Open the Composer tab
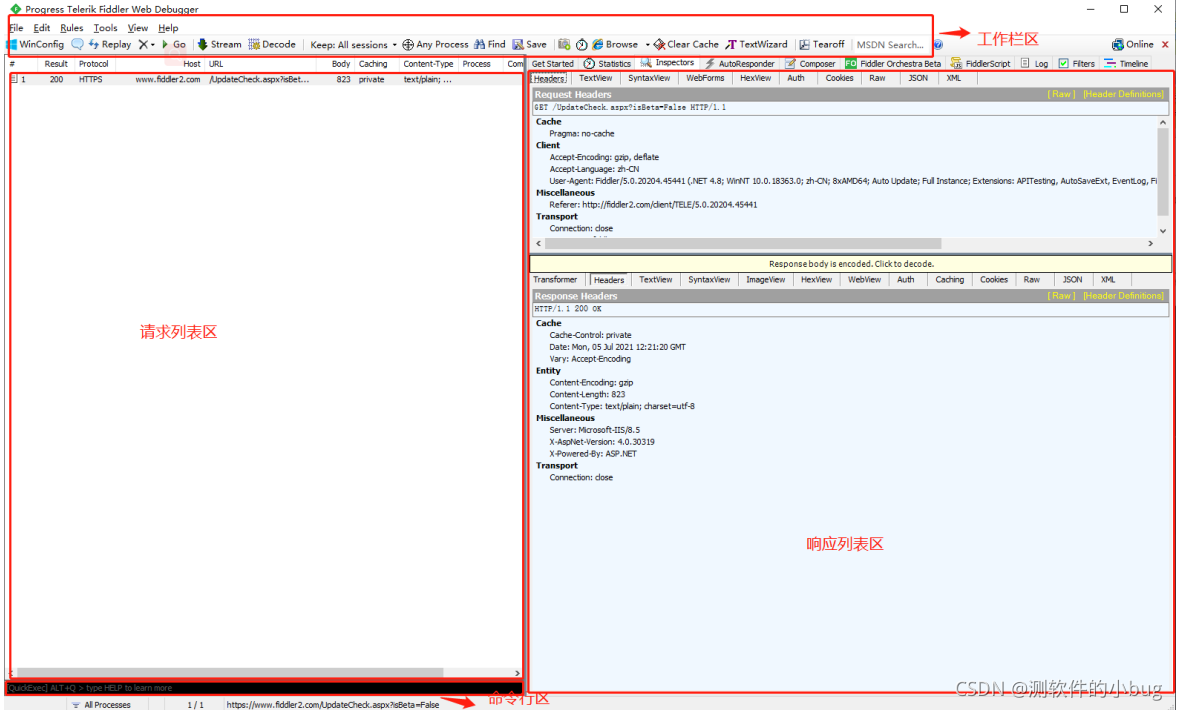The image size is (1177, 710). click(810, 64)
